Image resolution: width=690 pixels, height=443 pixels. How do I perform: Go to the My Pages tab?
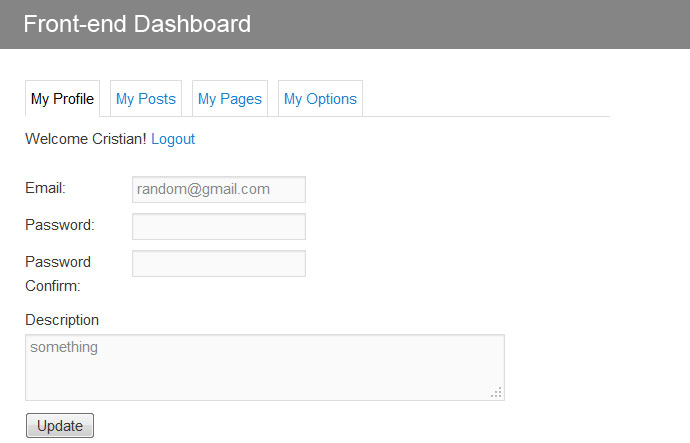(x=230, y=99)
